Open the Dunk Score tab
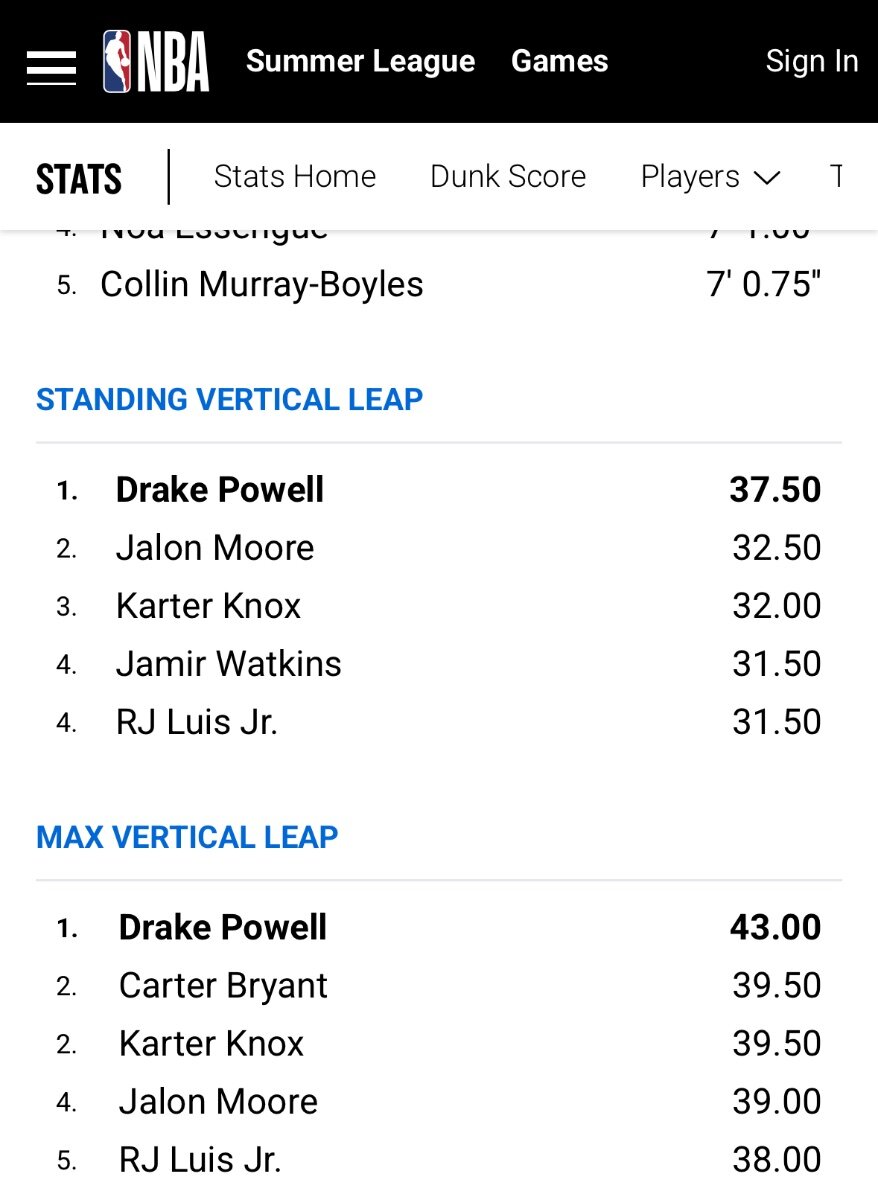The width and height of the screenshot is (878, 1200). click(508, 177)
